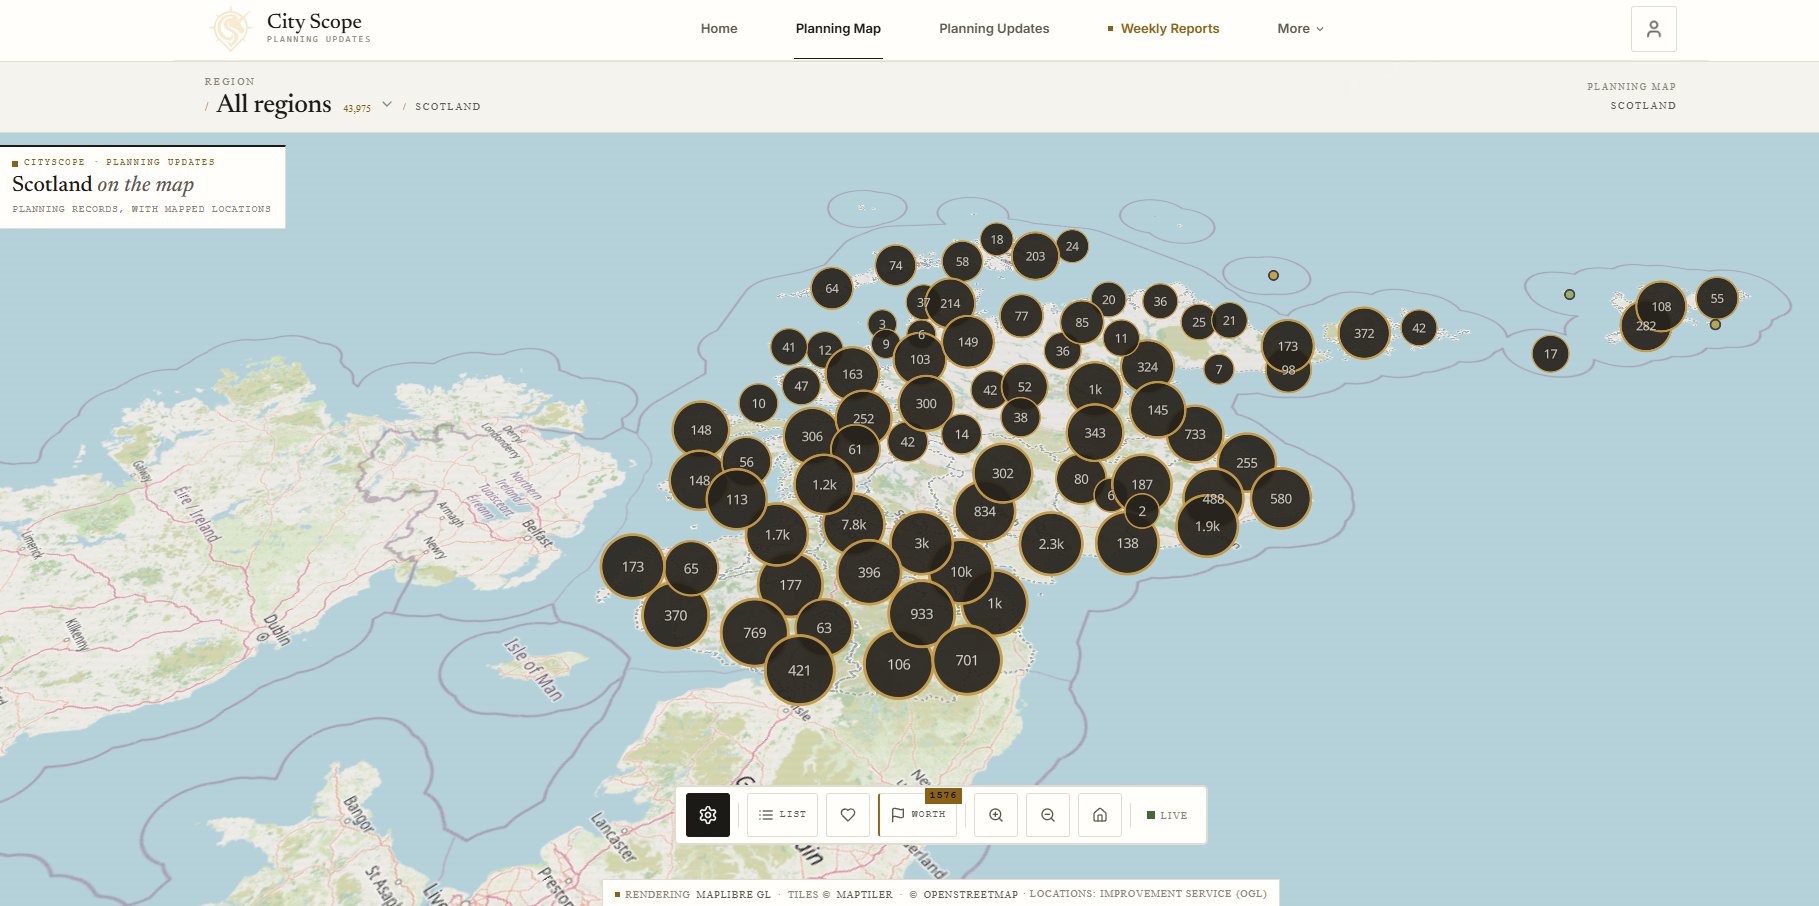
Task: Click the 1.9k cluster marker
Action: (1207, 526)
